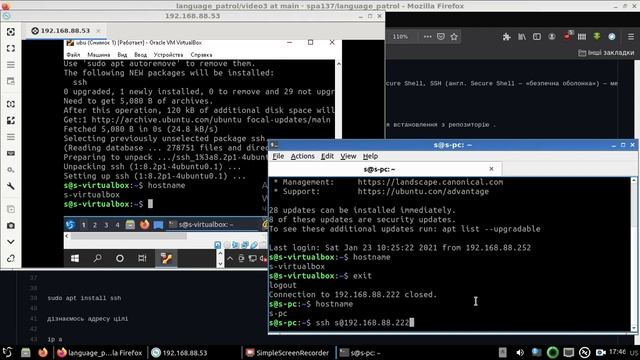Click the keyboard icon in viewer sidebar
The width and height of the screenshot is (640, 360).
[11, 153]
